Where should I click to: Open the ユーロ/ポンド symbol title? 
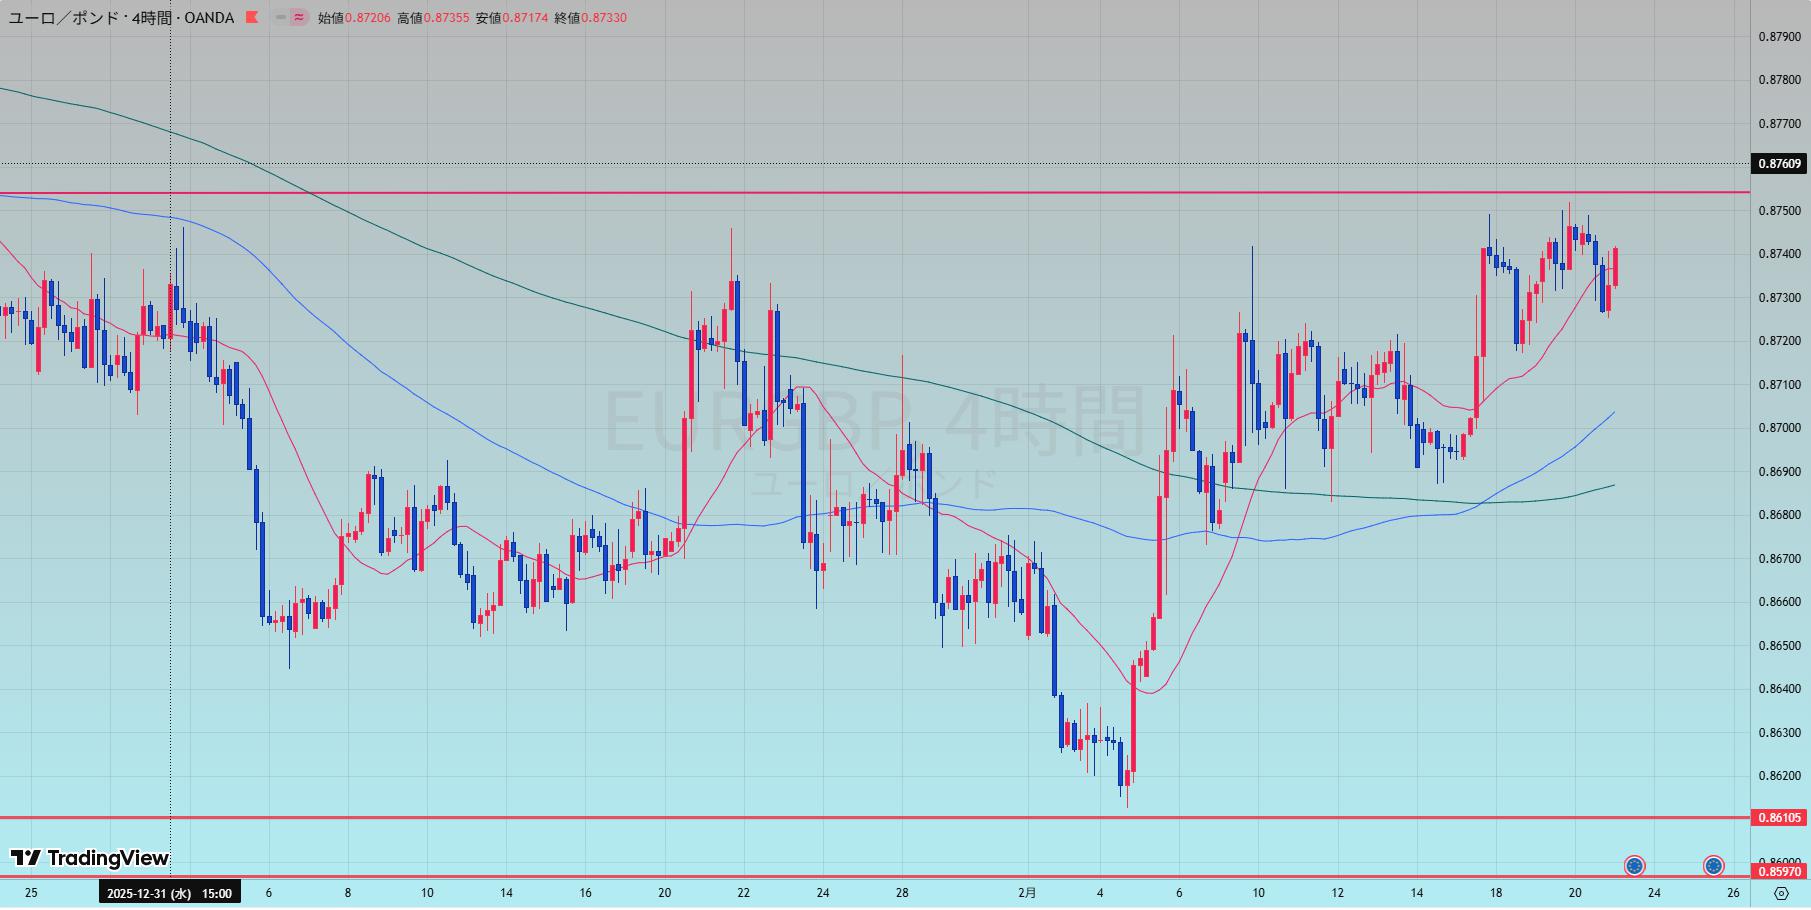121,18
